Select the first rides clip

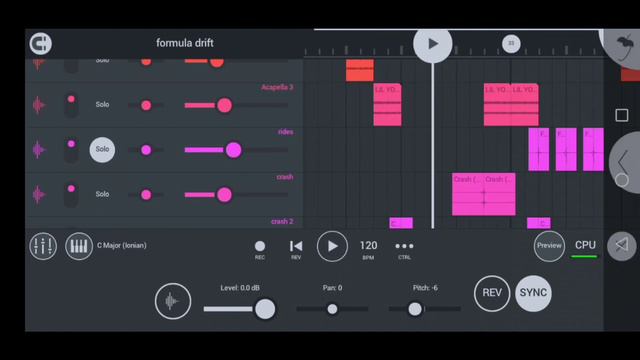point(539,149)
